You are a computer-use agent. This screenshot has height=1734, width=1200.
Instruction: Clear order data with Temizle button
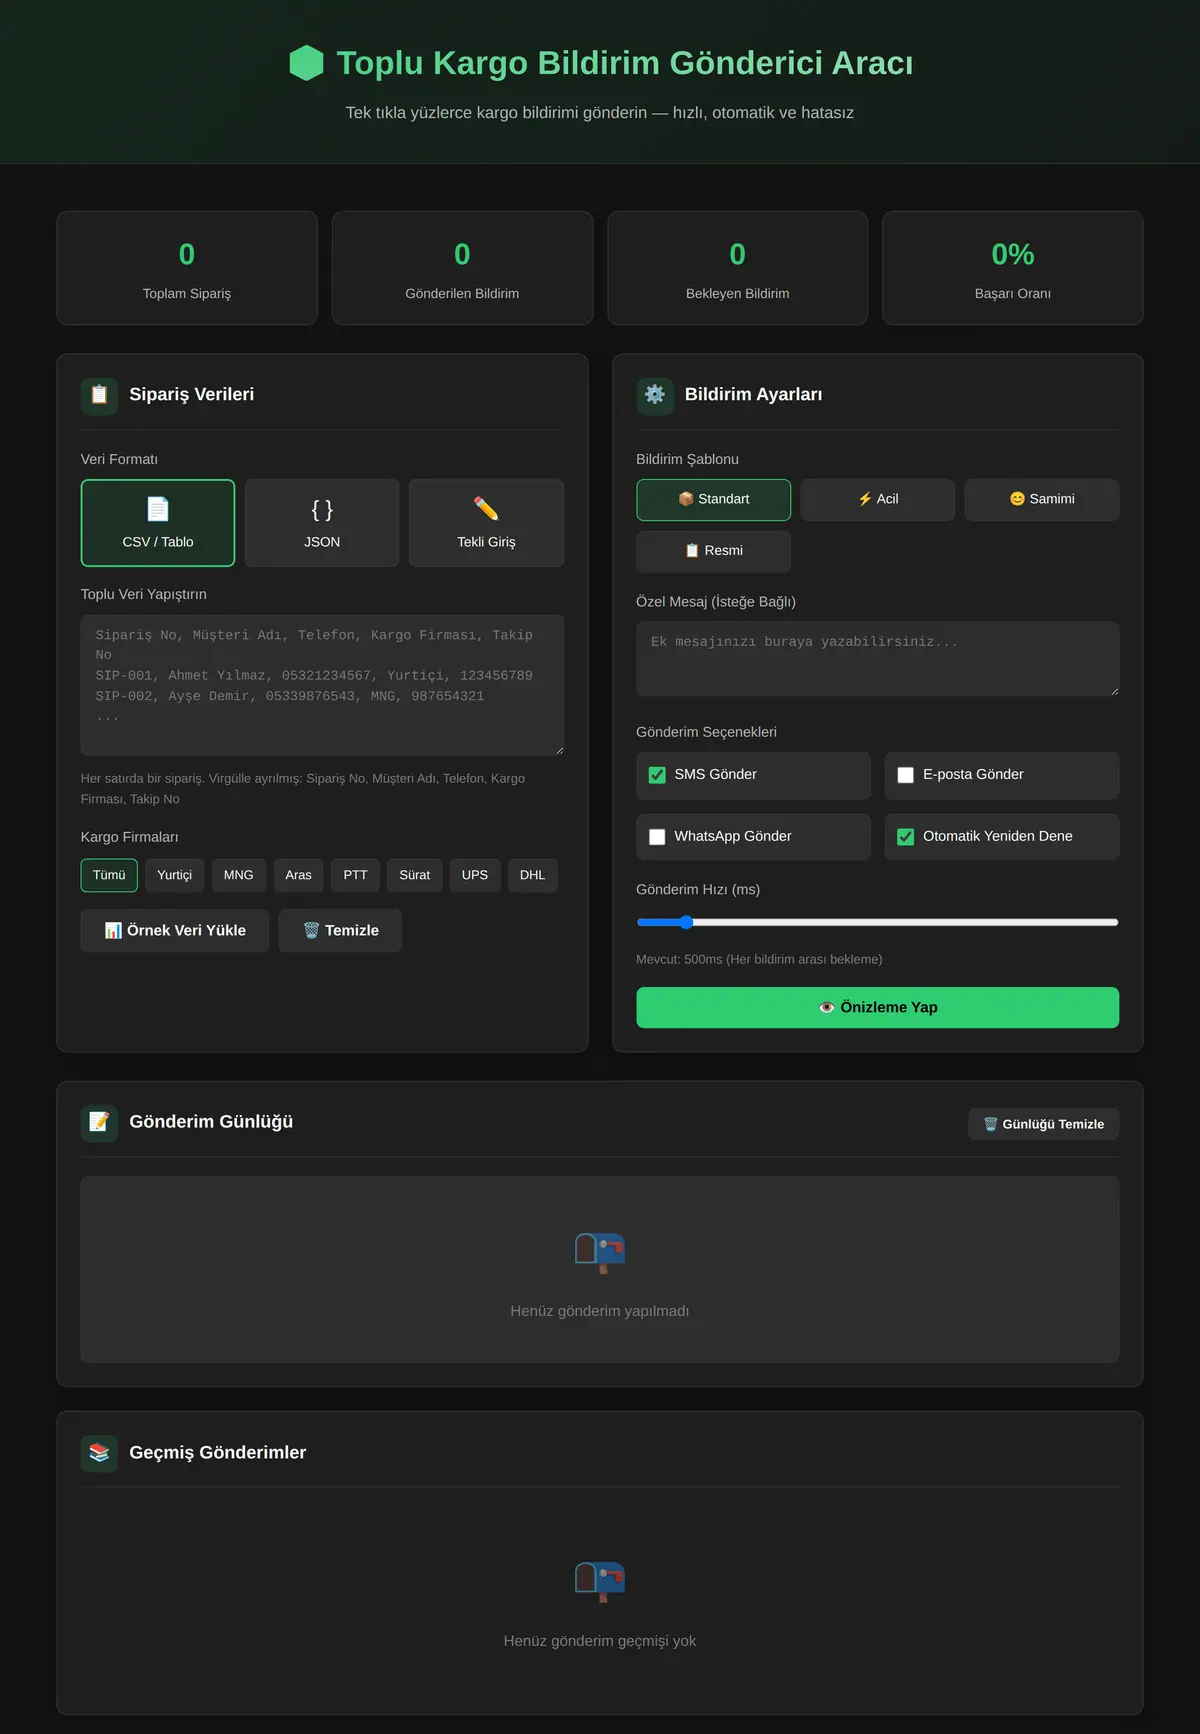tap(340, 931)
